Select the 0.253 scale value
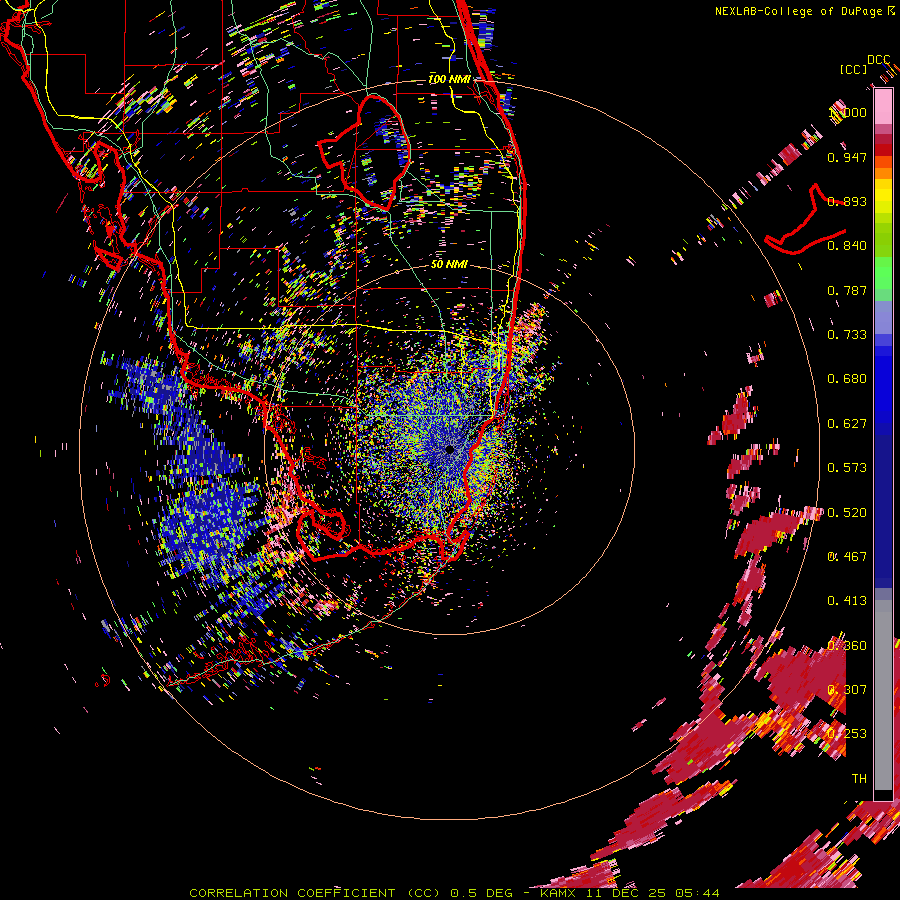Image resolution: width=900 pixels, height=900 pixels. click(847, 734)
